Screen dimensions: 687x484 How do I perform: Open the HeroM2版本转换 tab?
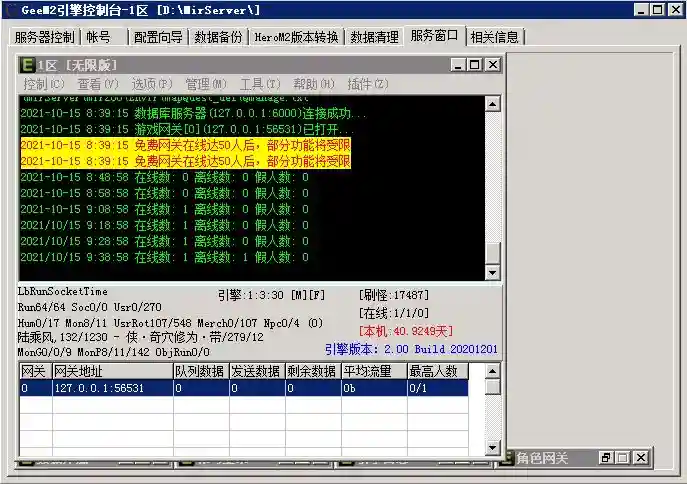[x=296, y=37]
